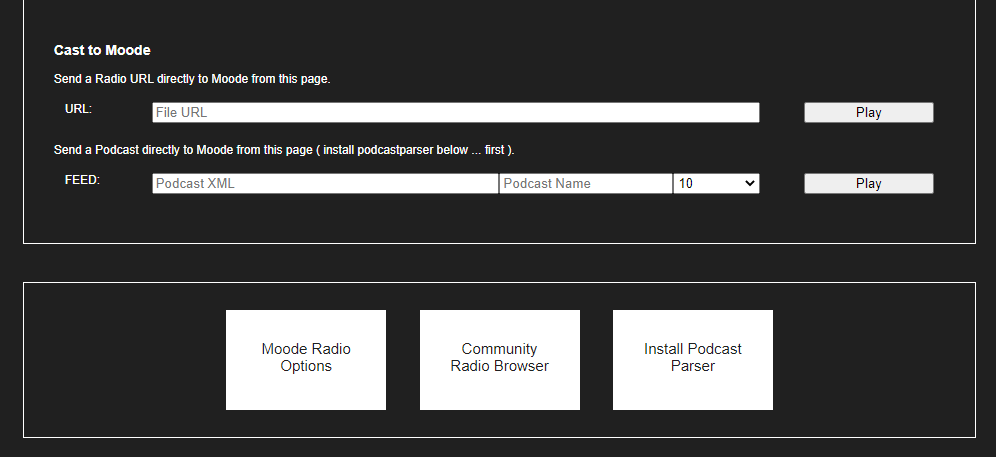Open the Community Radio Browser tile

[x=499, y=360]
